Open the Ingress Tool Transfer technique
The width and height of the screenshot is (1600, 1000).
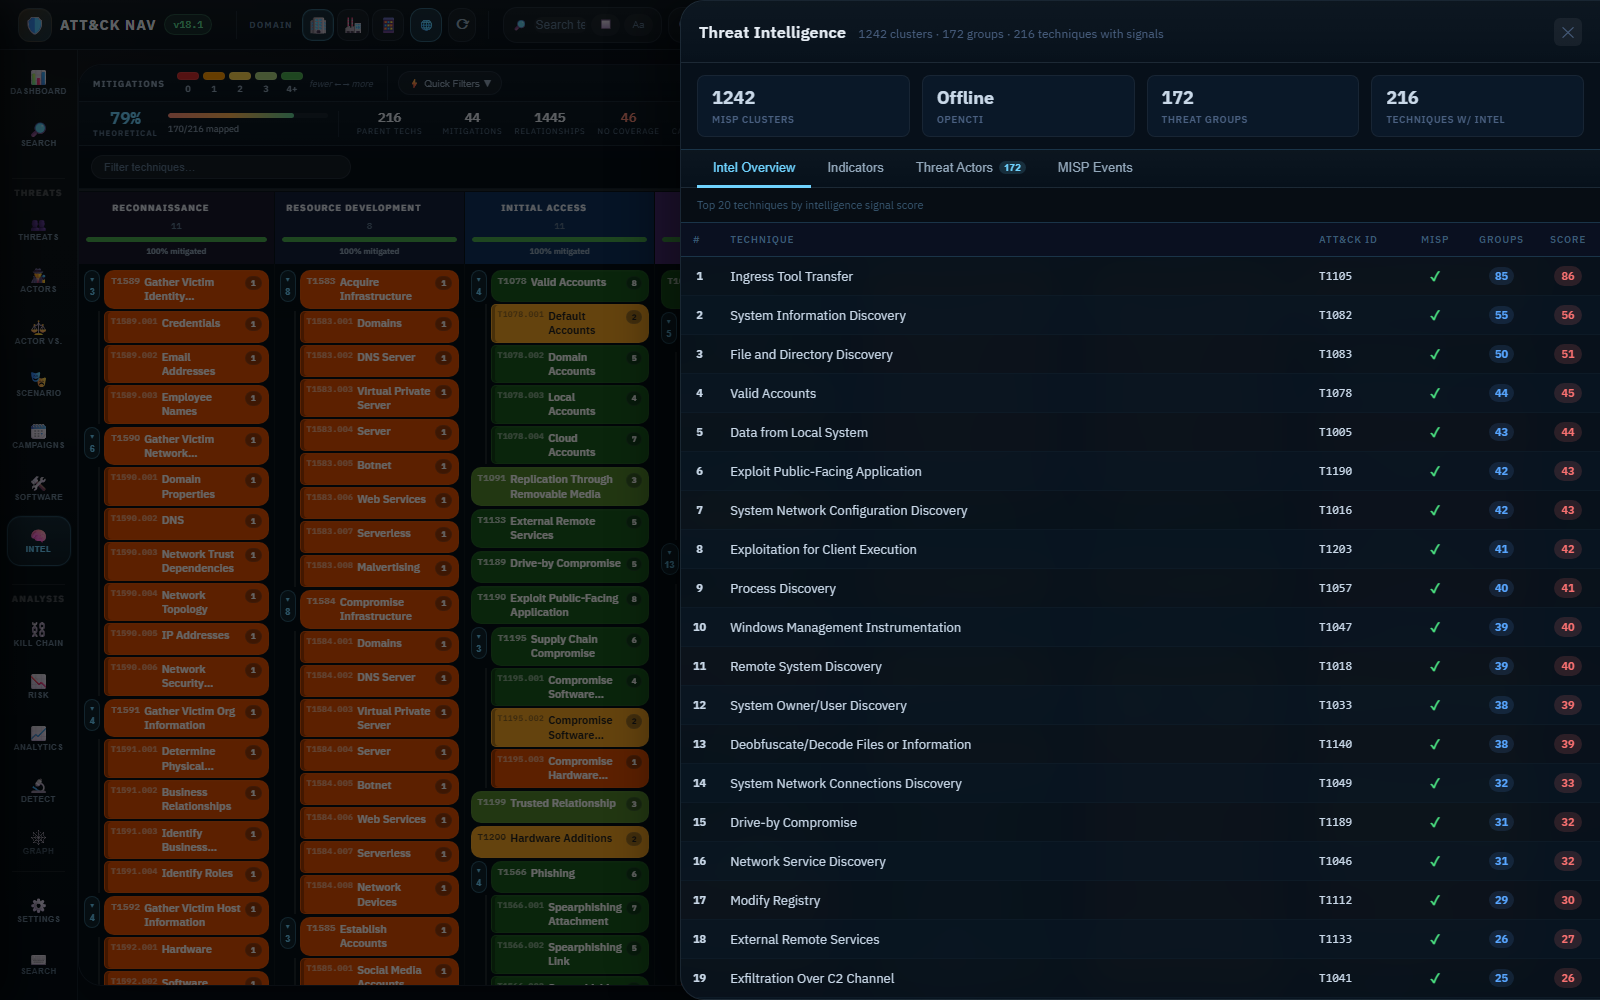pos(792,276)
